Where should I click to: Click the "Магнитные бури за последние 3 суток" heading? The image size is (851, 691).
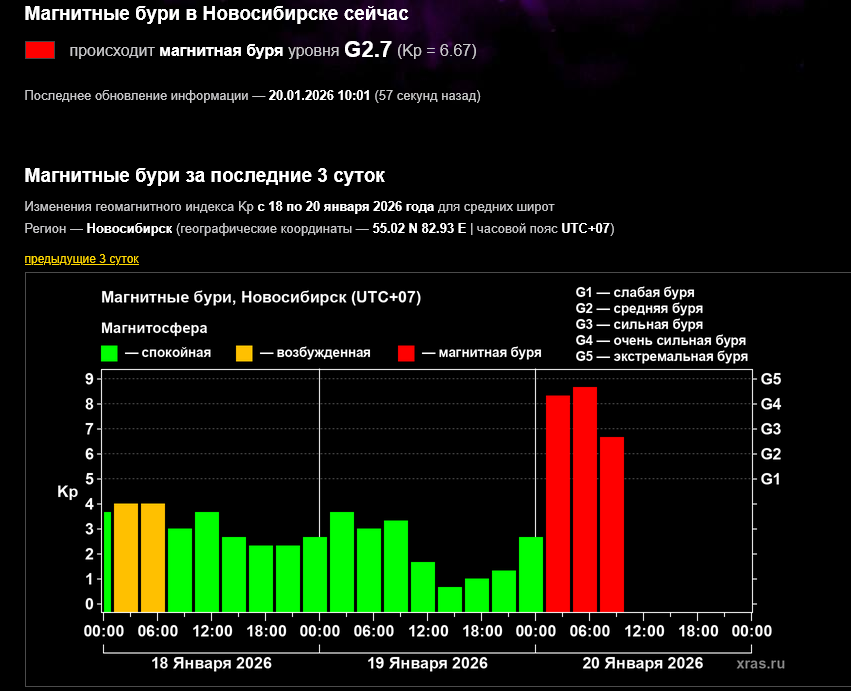point(204,176)
